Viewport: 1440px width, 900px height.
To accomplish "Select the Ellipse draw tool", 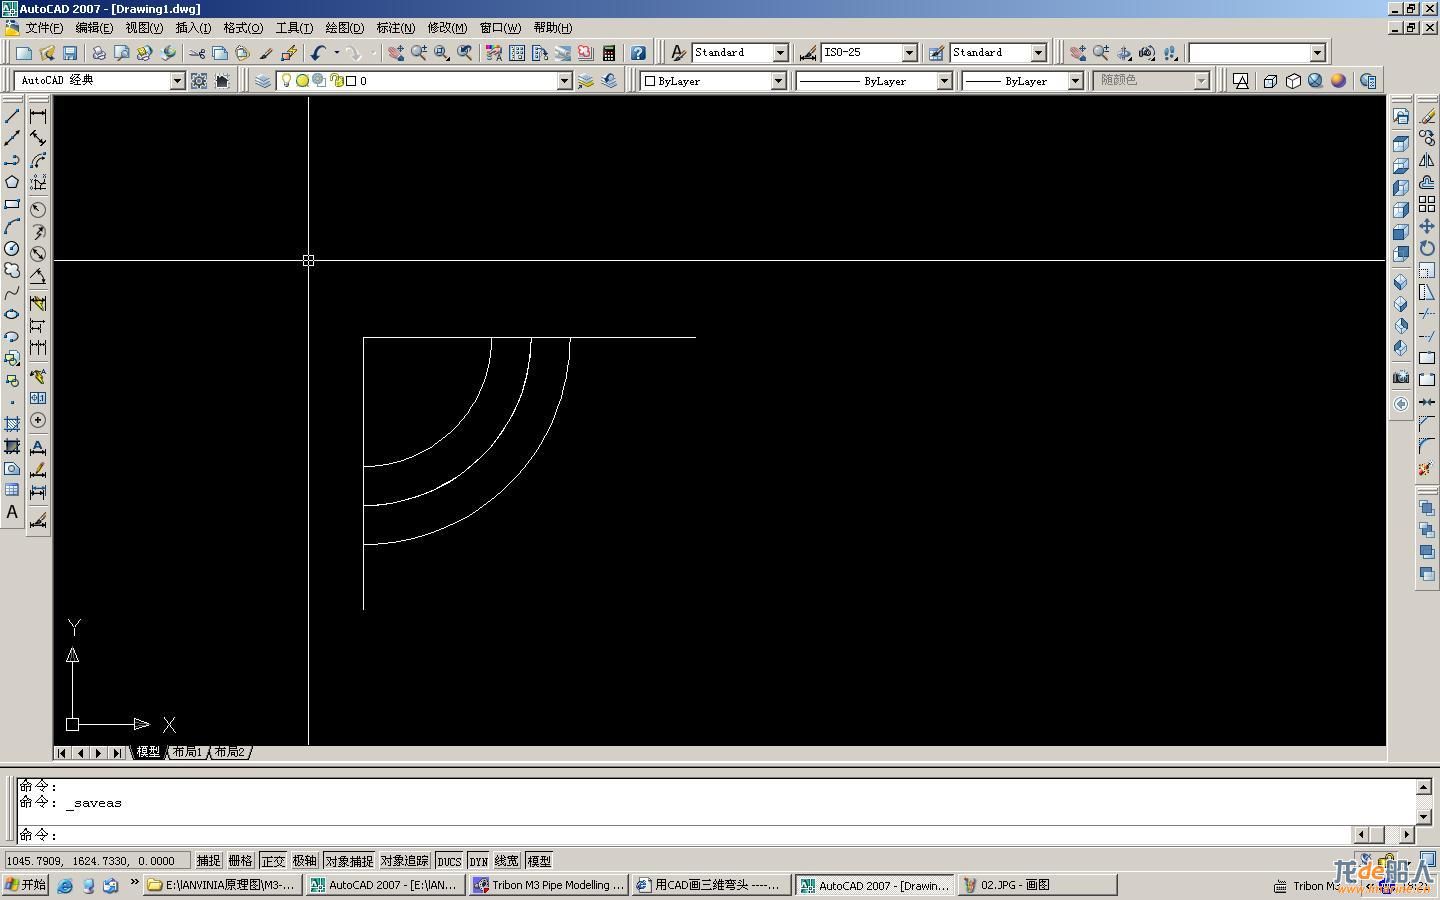I will point(12,314).
